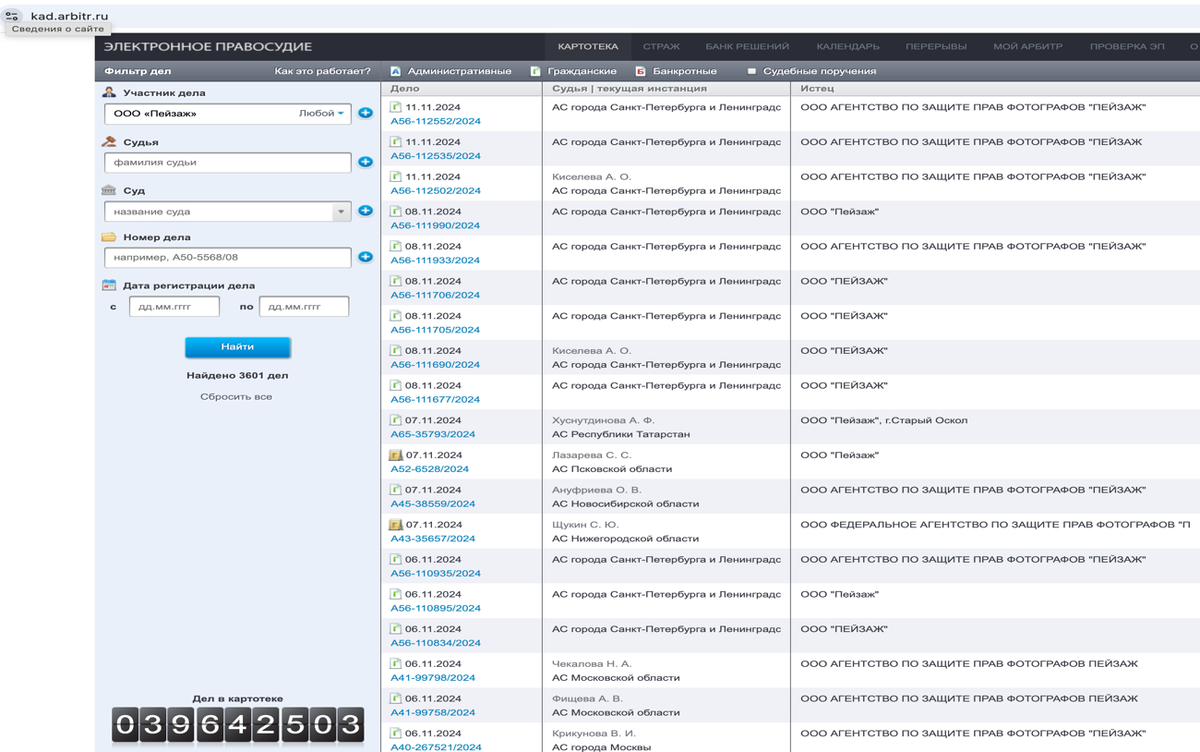Open the Проверка ЭП tab
The width and height of the screenshot is (1200, 752).
pyautogui.click(x=1127, y=46)
